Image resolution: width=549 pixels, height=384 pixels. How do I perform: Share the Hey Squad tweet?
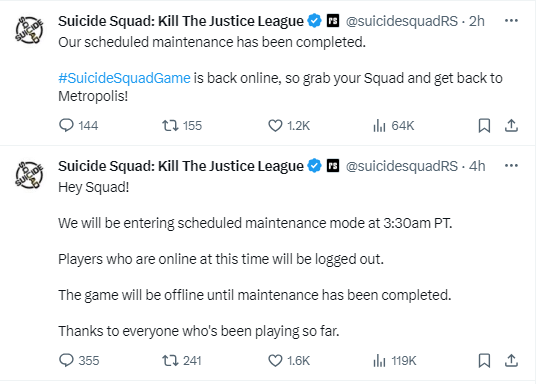[511, 360]
